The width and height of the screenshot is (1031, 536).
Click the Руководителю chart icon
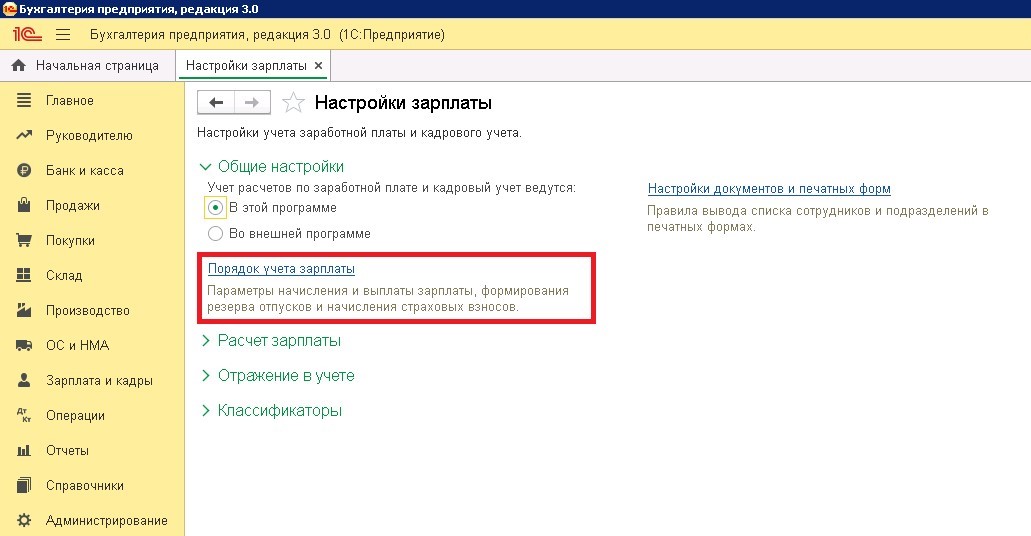(24, 135)
